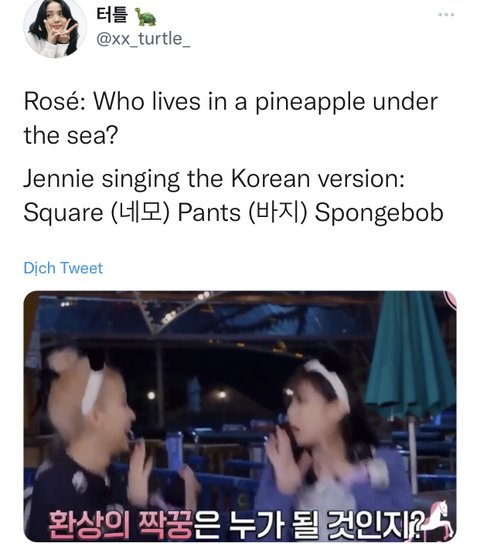Viewport: 480px width, 553px height.
Task: Select the "Jennie singing the Korean version" line
Action: click(x=214, y=179)
